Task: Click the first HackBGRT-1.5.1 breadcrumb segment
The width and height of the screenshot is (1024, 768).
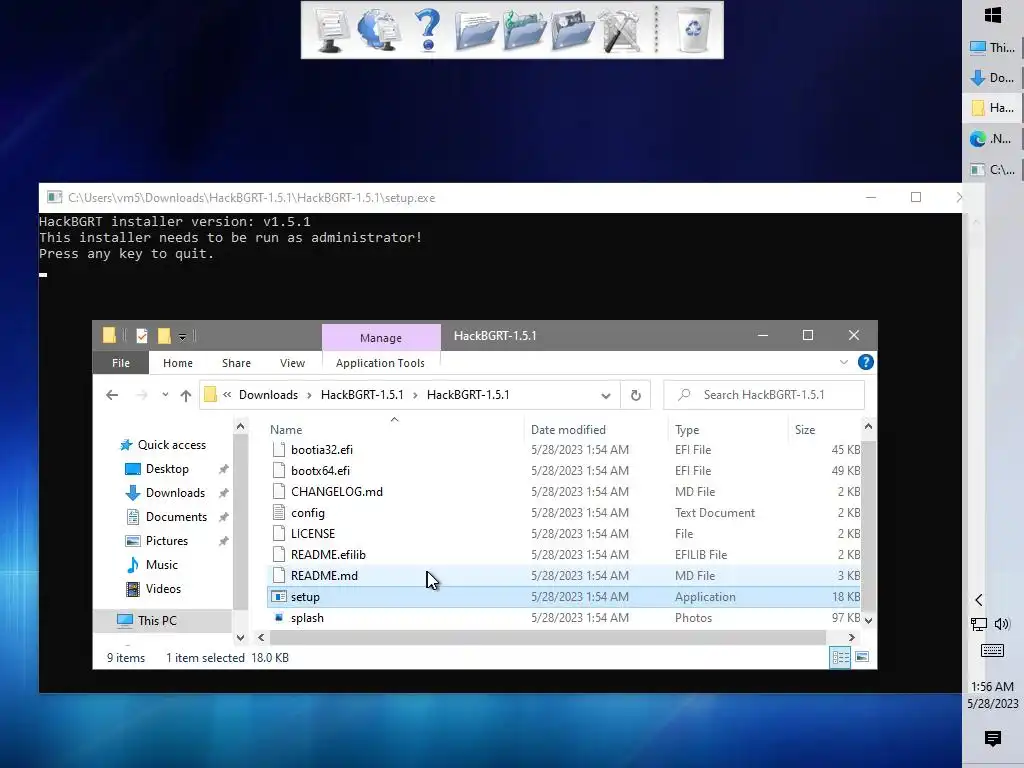Action: 362,395
